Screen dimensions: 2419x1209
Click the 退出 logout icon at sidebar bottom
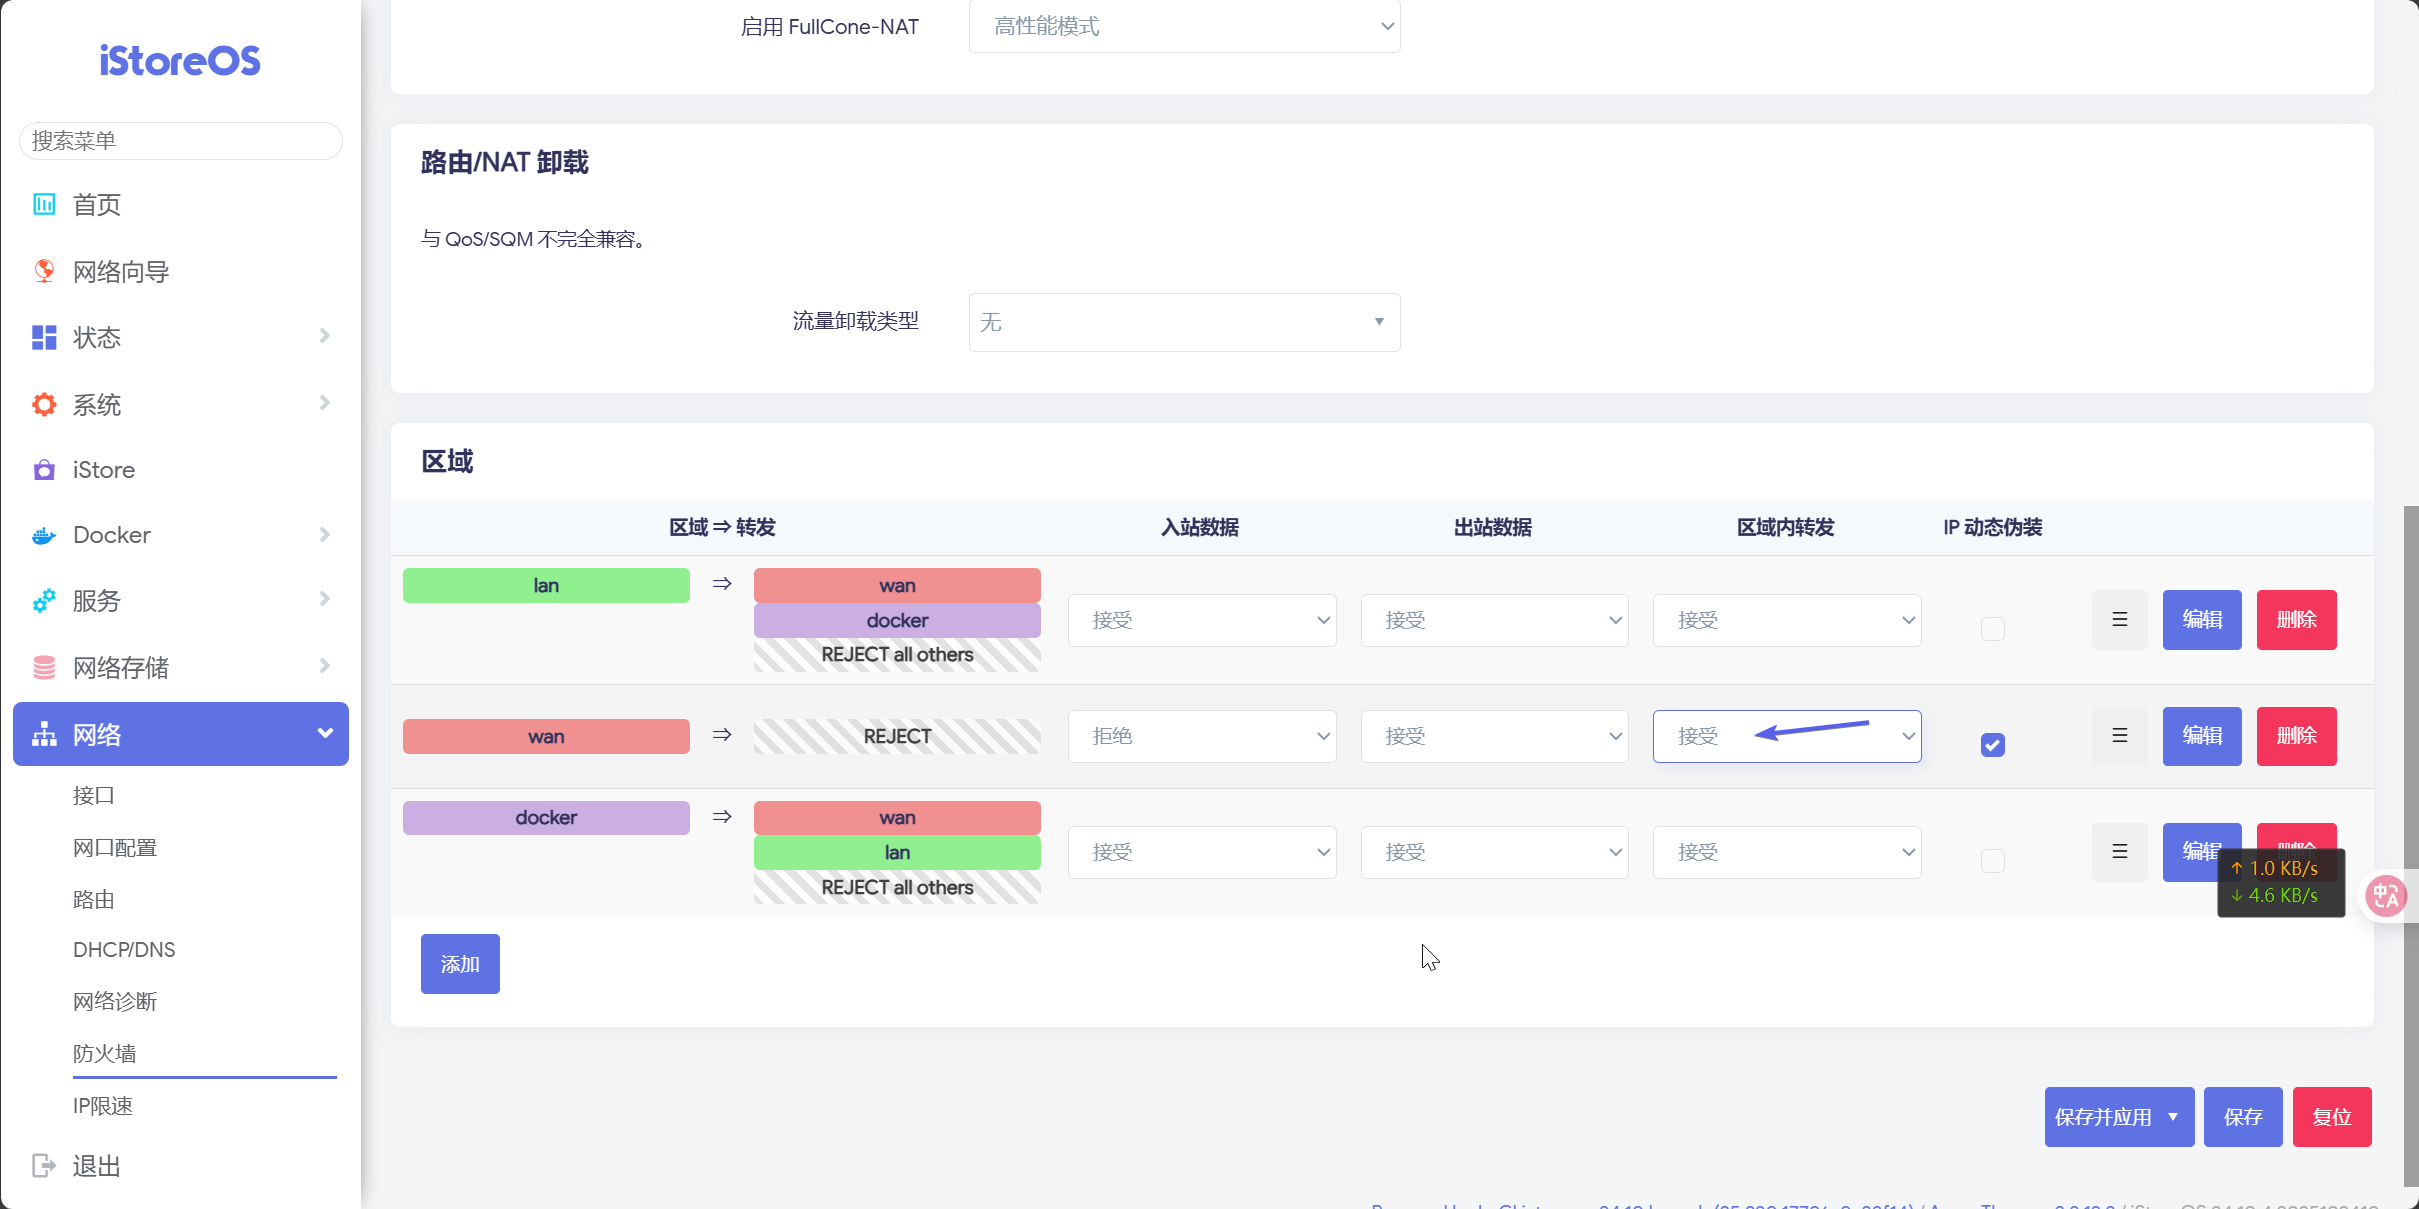click(43, 1165)
